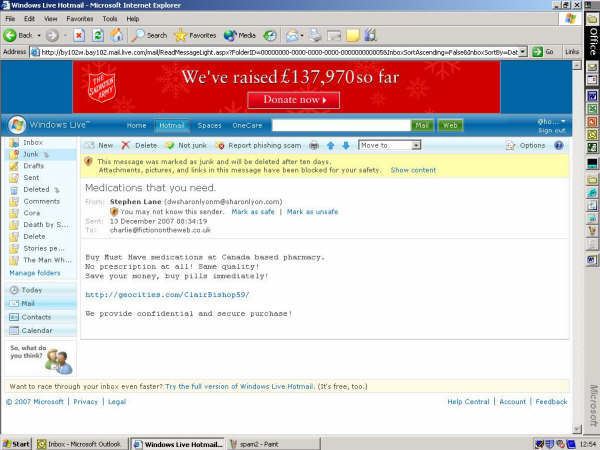Viewport: 600px width, 450px height.
Task: Go to next message down arrow
Action: [x=346, y=145]
